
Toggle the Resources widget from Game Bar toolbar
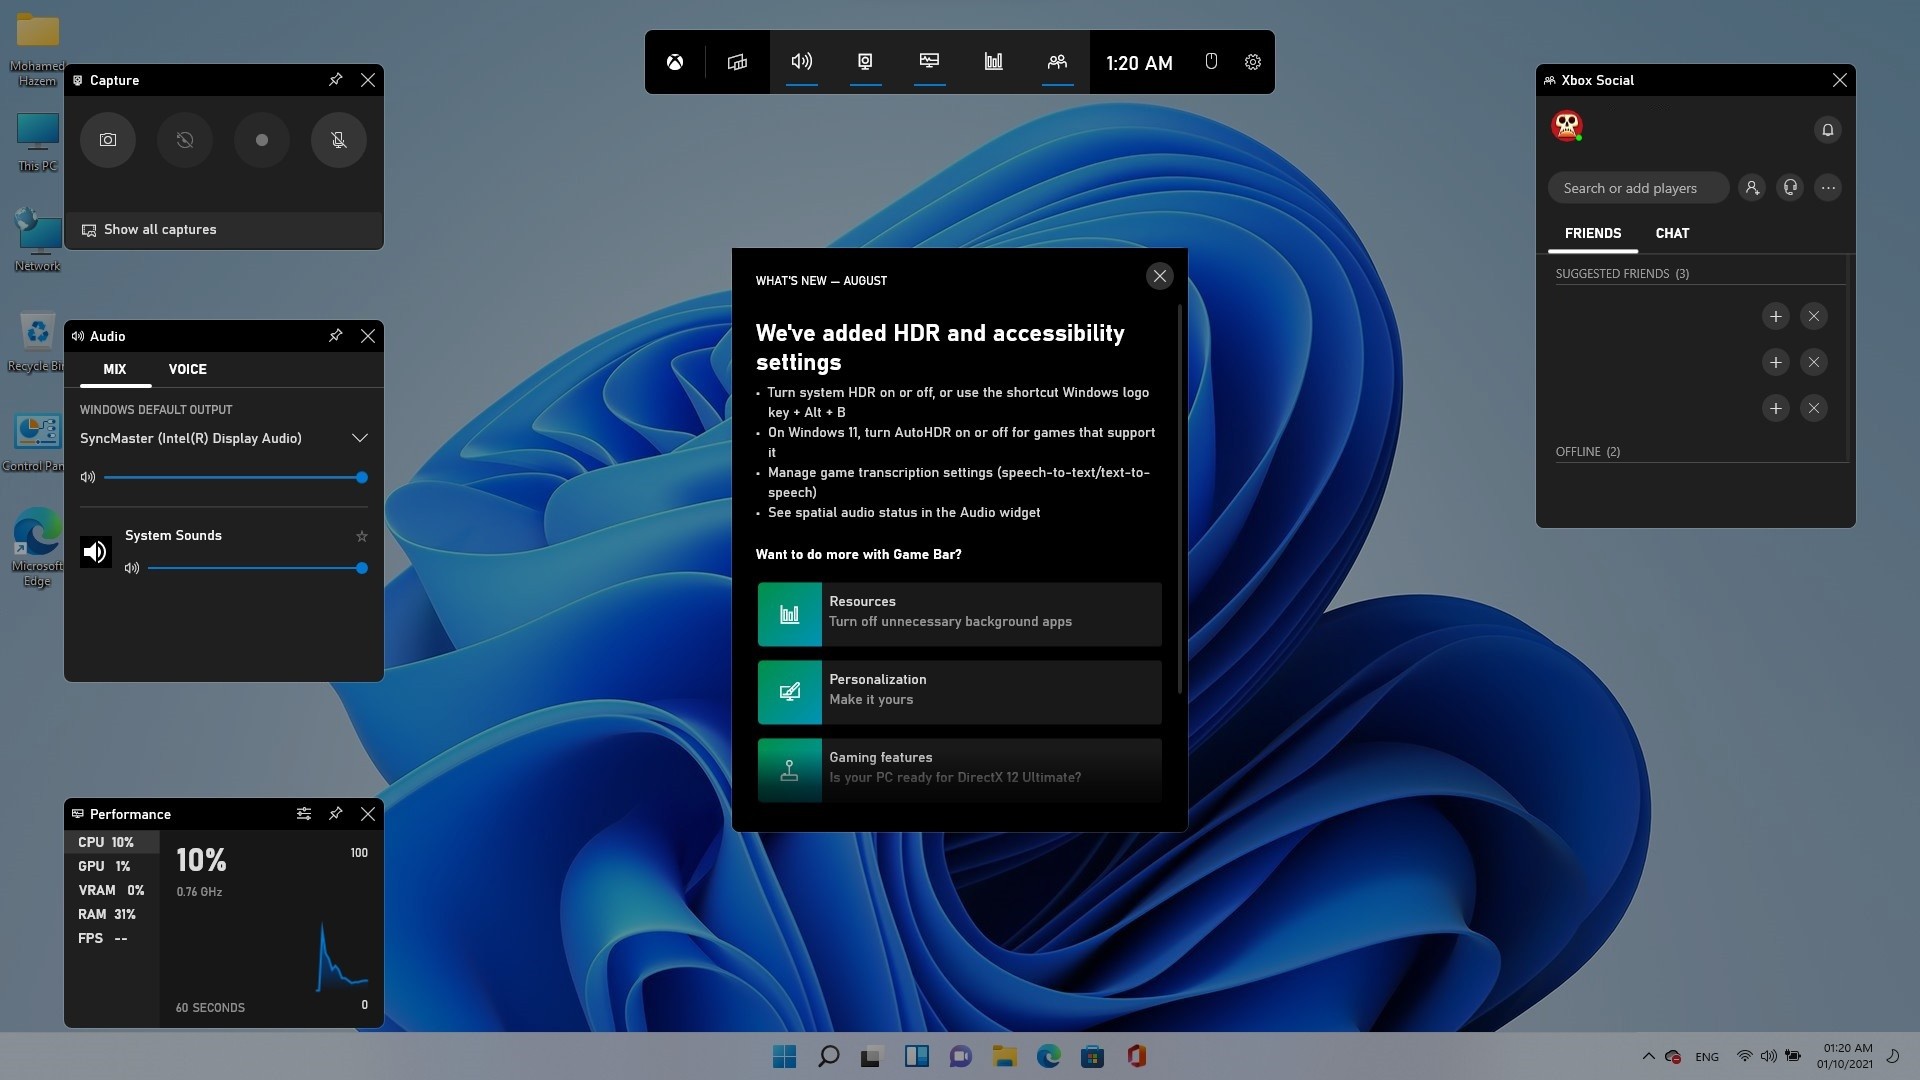[x=994, y=62]
